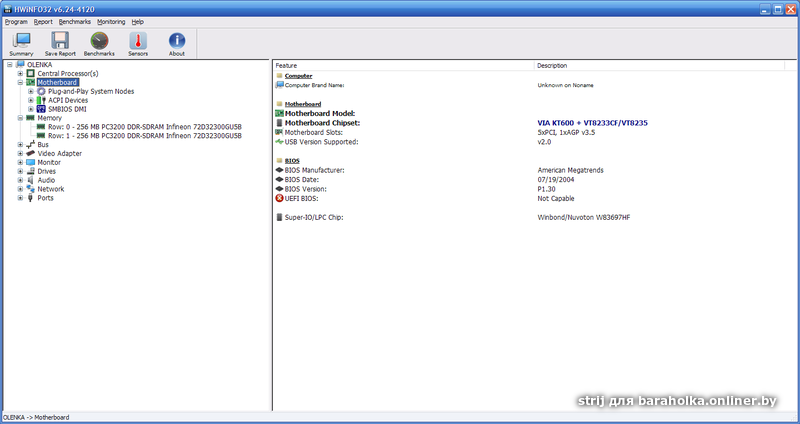Click the USB Version Supported icon
The height and width of the screenshot is (424, 800).
279,142
